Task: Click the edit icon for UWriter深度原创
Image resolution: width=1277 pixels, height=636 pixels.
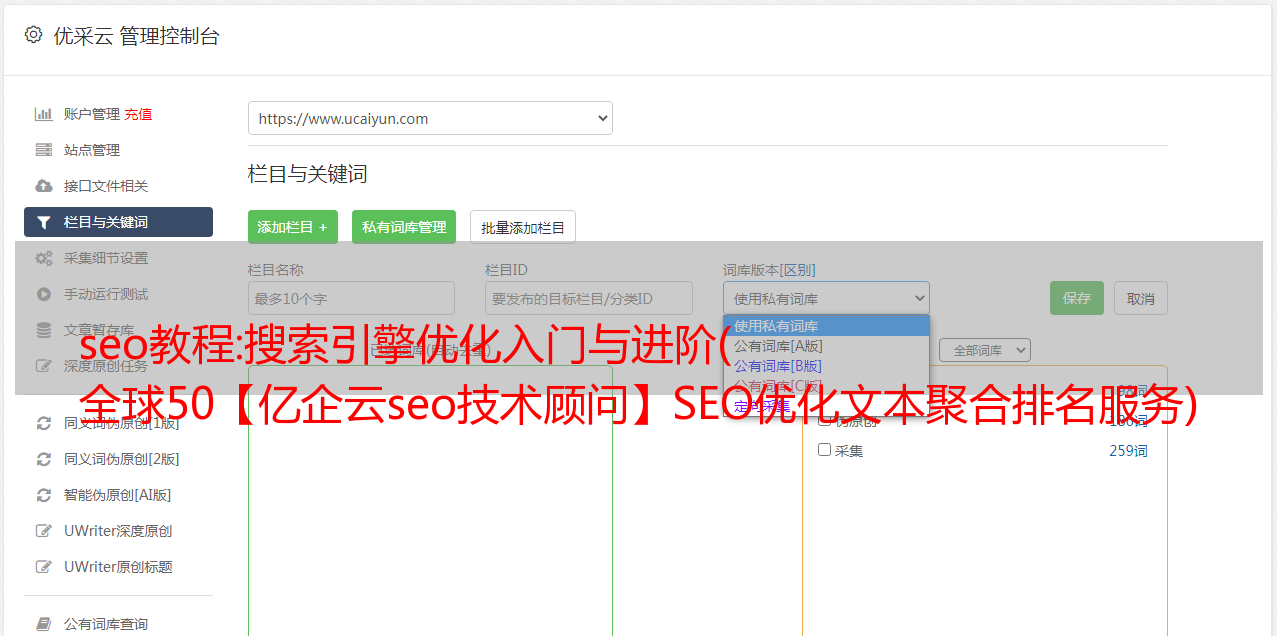Action: click(x=44, y=531)
